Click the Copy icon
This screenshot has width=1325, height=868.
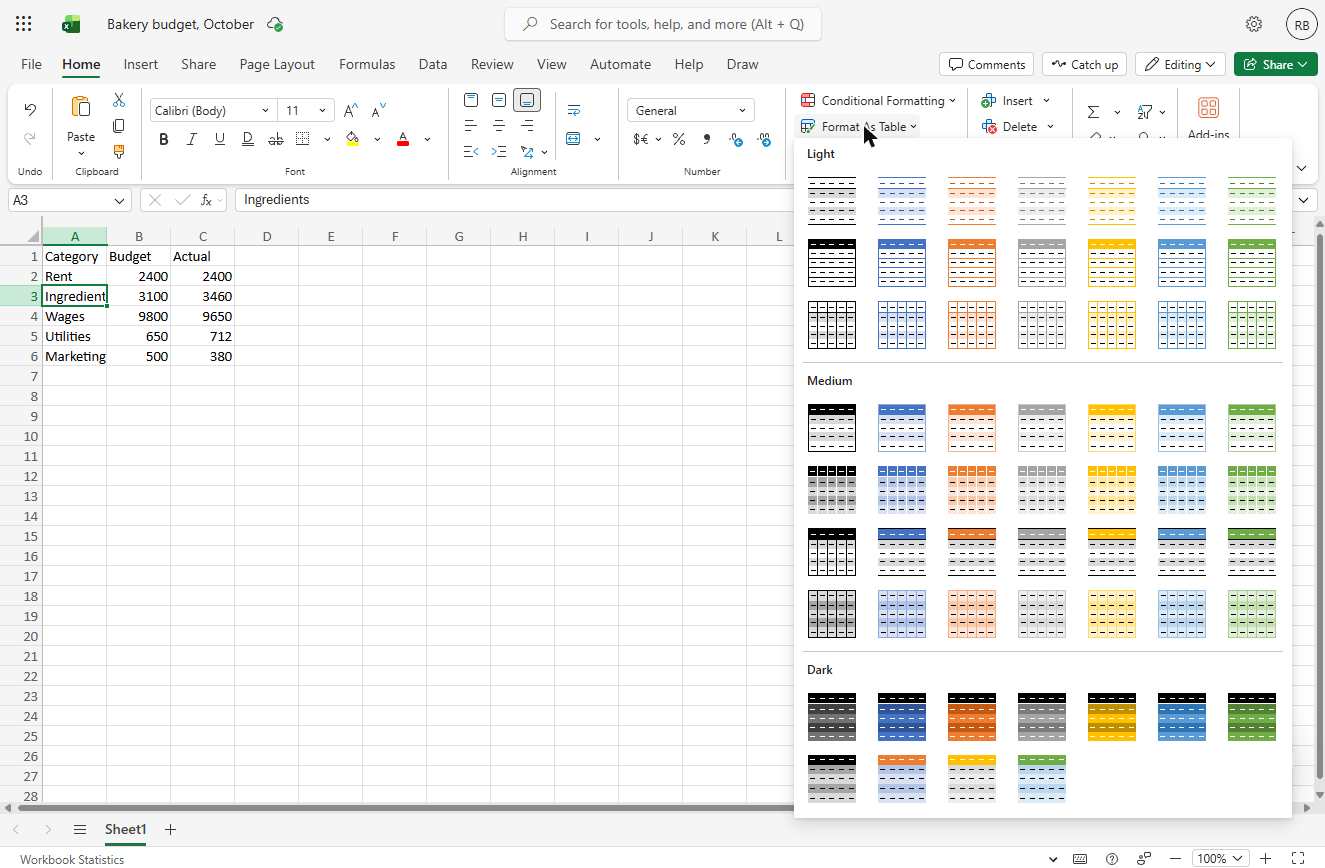pos(119,126)
